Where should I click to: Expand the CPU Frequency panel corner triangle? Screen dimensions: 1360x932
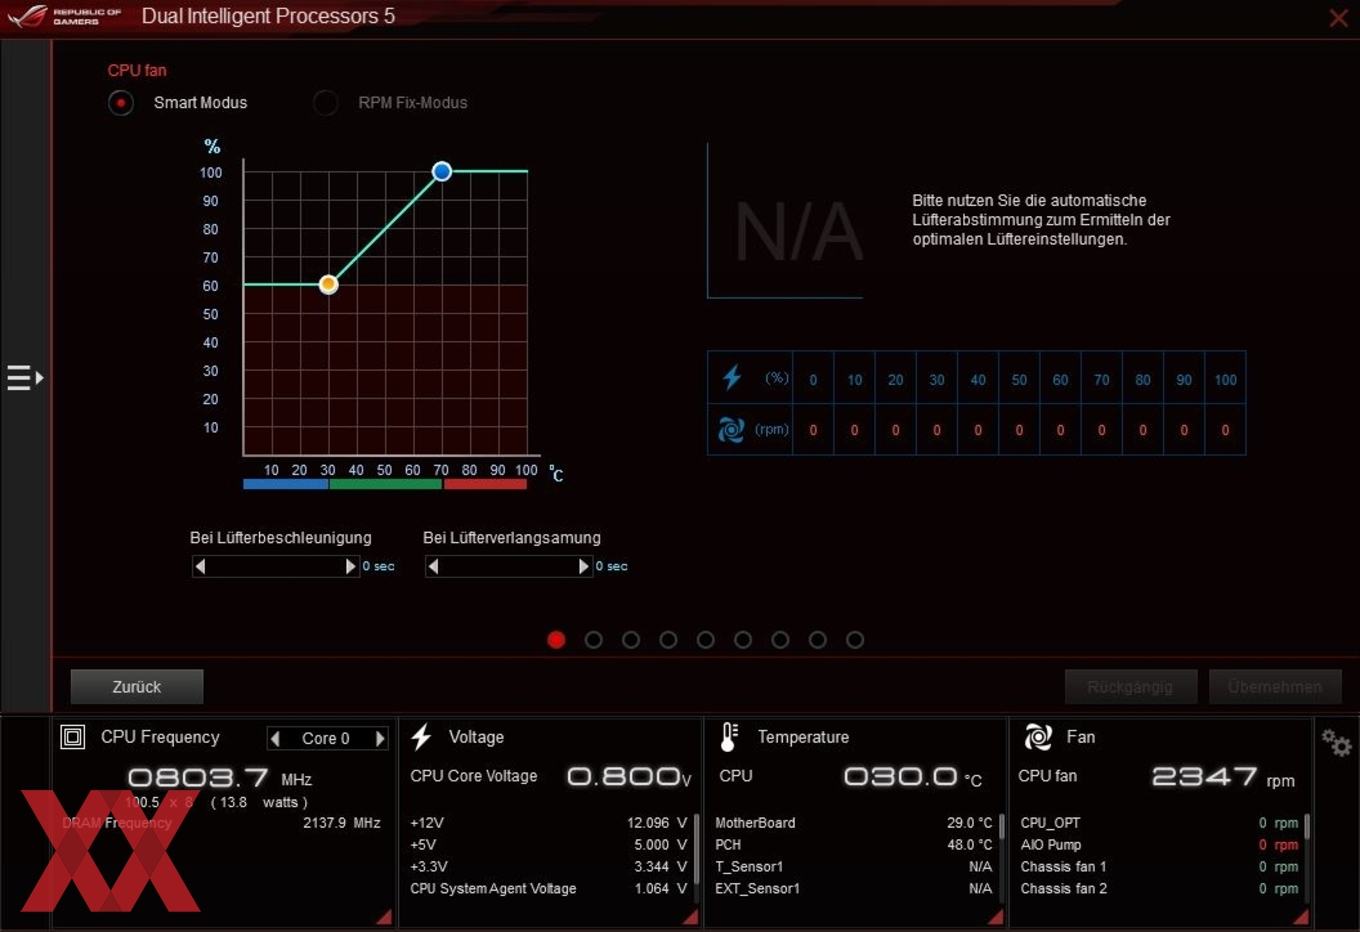point(384,916)
